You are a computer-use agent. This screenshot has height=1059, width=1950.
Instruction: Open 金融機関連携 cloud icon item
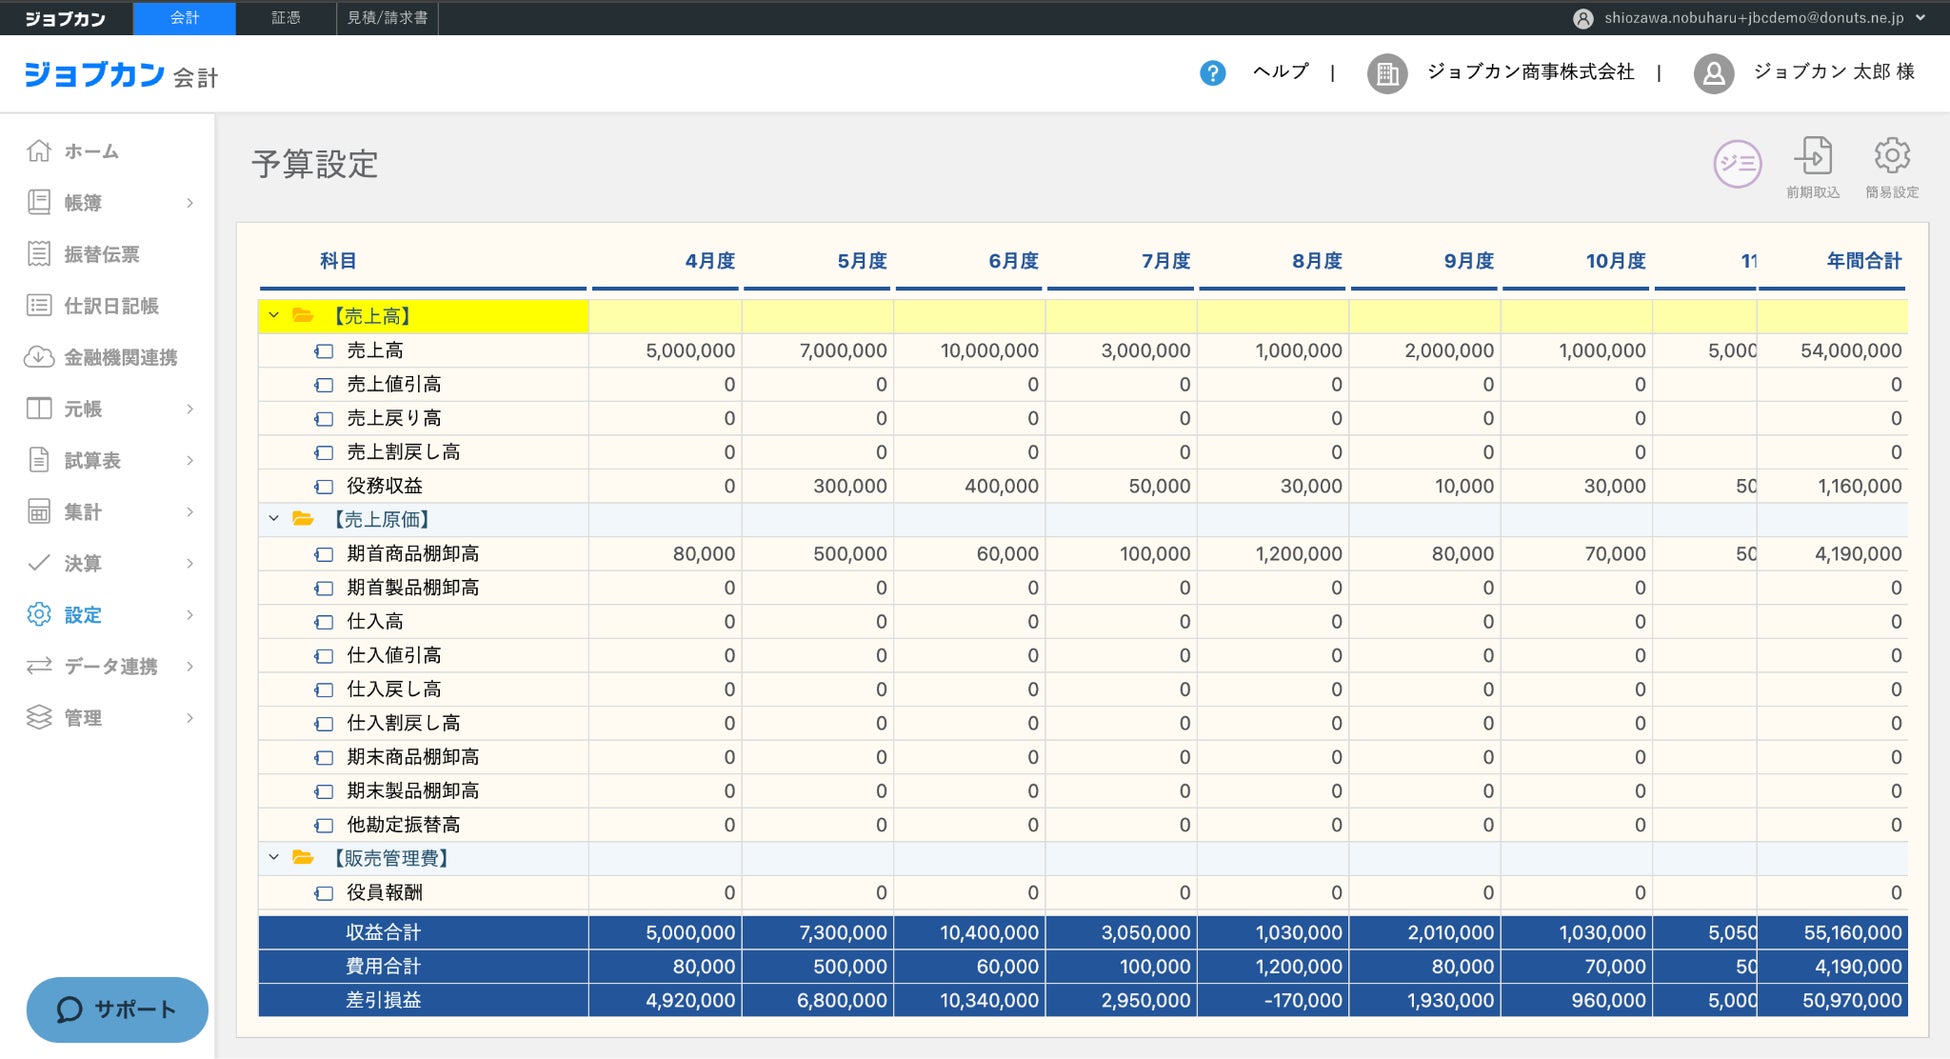pyautogui.click(x=39, y=357)
